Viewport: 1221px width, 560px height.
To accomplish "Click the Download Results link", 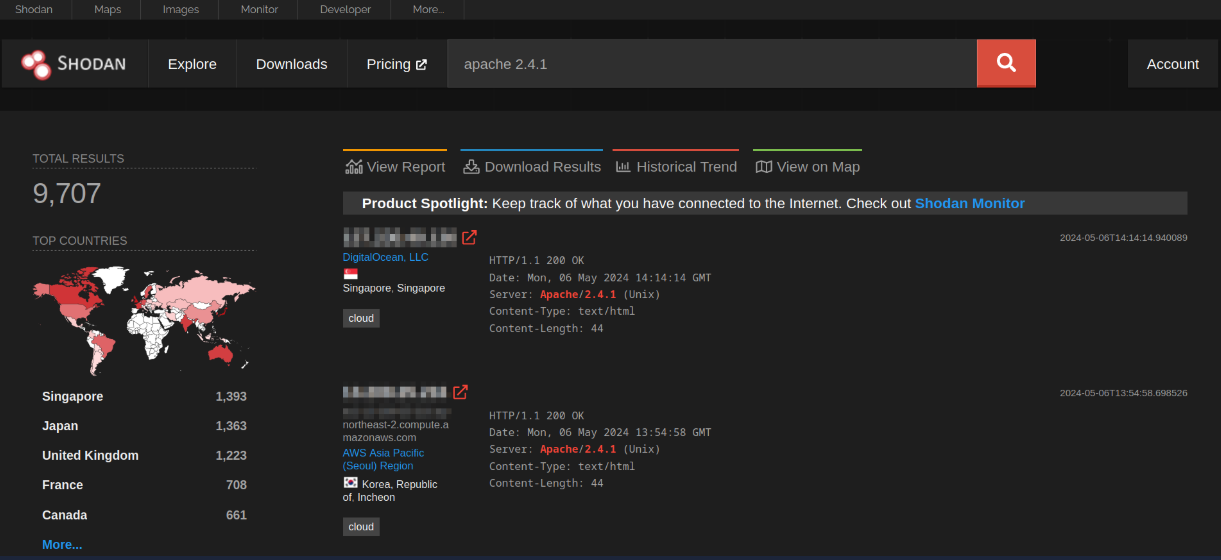I will point(531,167).
